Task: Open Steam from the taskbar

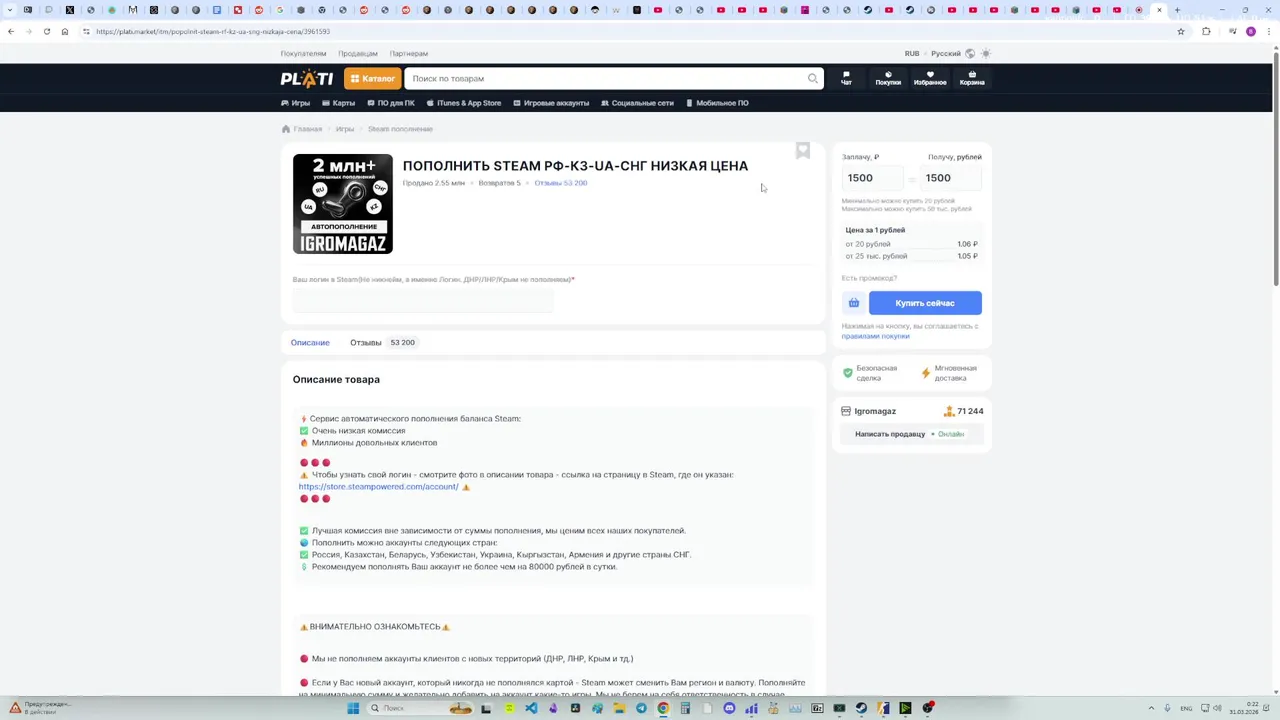Action: pos(861,708)
